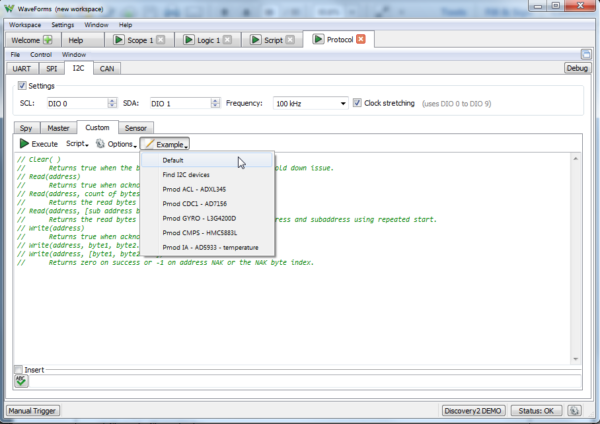Viewport: 600px width, 424px height.
Task: Close the Logic 1 tab
Action: pyautogui.click(x=227, y=40)
